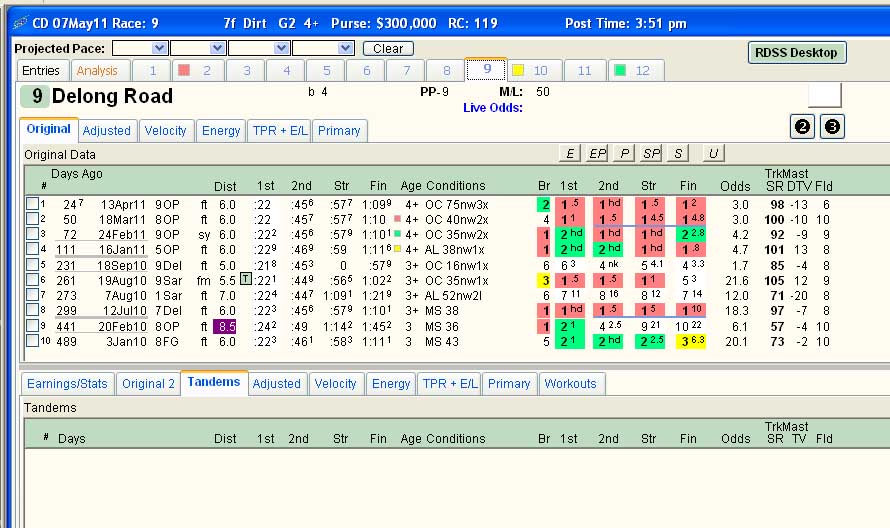
Task: Open the Workouts tab
Action: coord(570,384)
